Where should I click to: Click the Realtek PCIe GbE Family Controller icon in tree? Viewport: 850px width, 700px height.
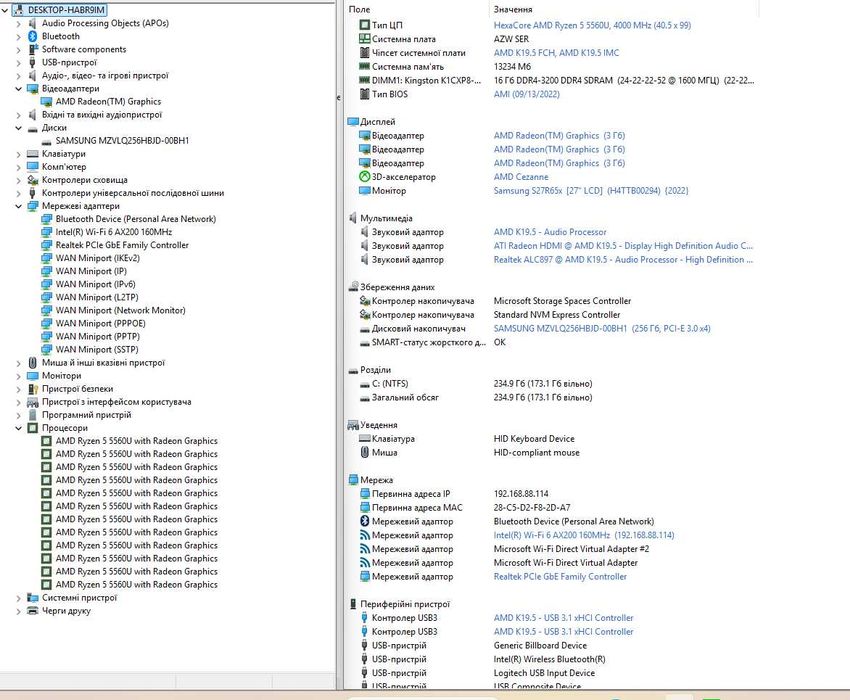click(x=47, y=245)
